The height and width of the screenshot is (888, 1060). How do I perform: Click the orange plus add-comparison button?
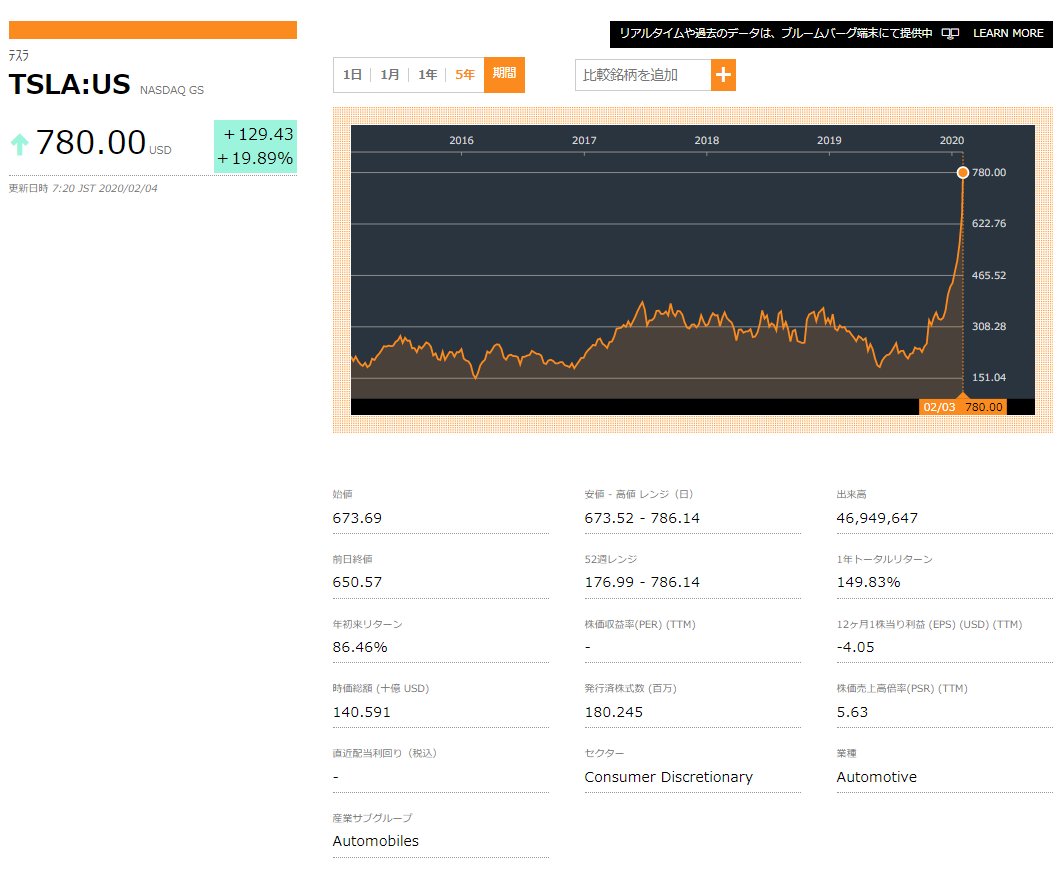723,75
